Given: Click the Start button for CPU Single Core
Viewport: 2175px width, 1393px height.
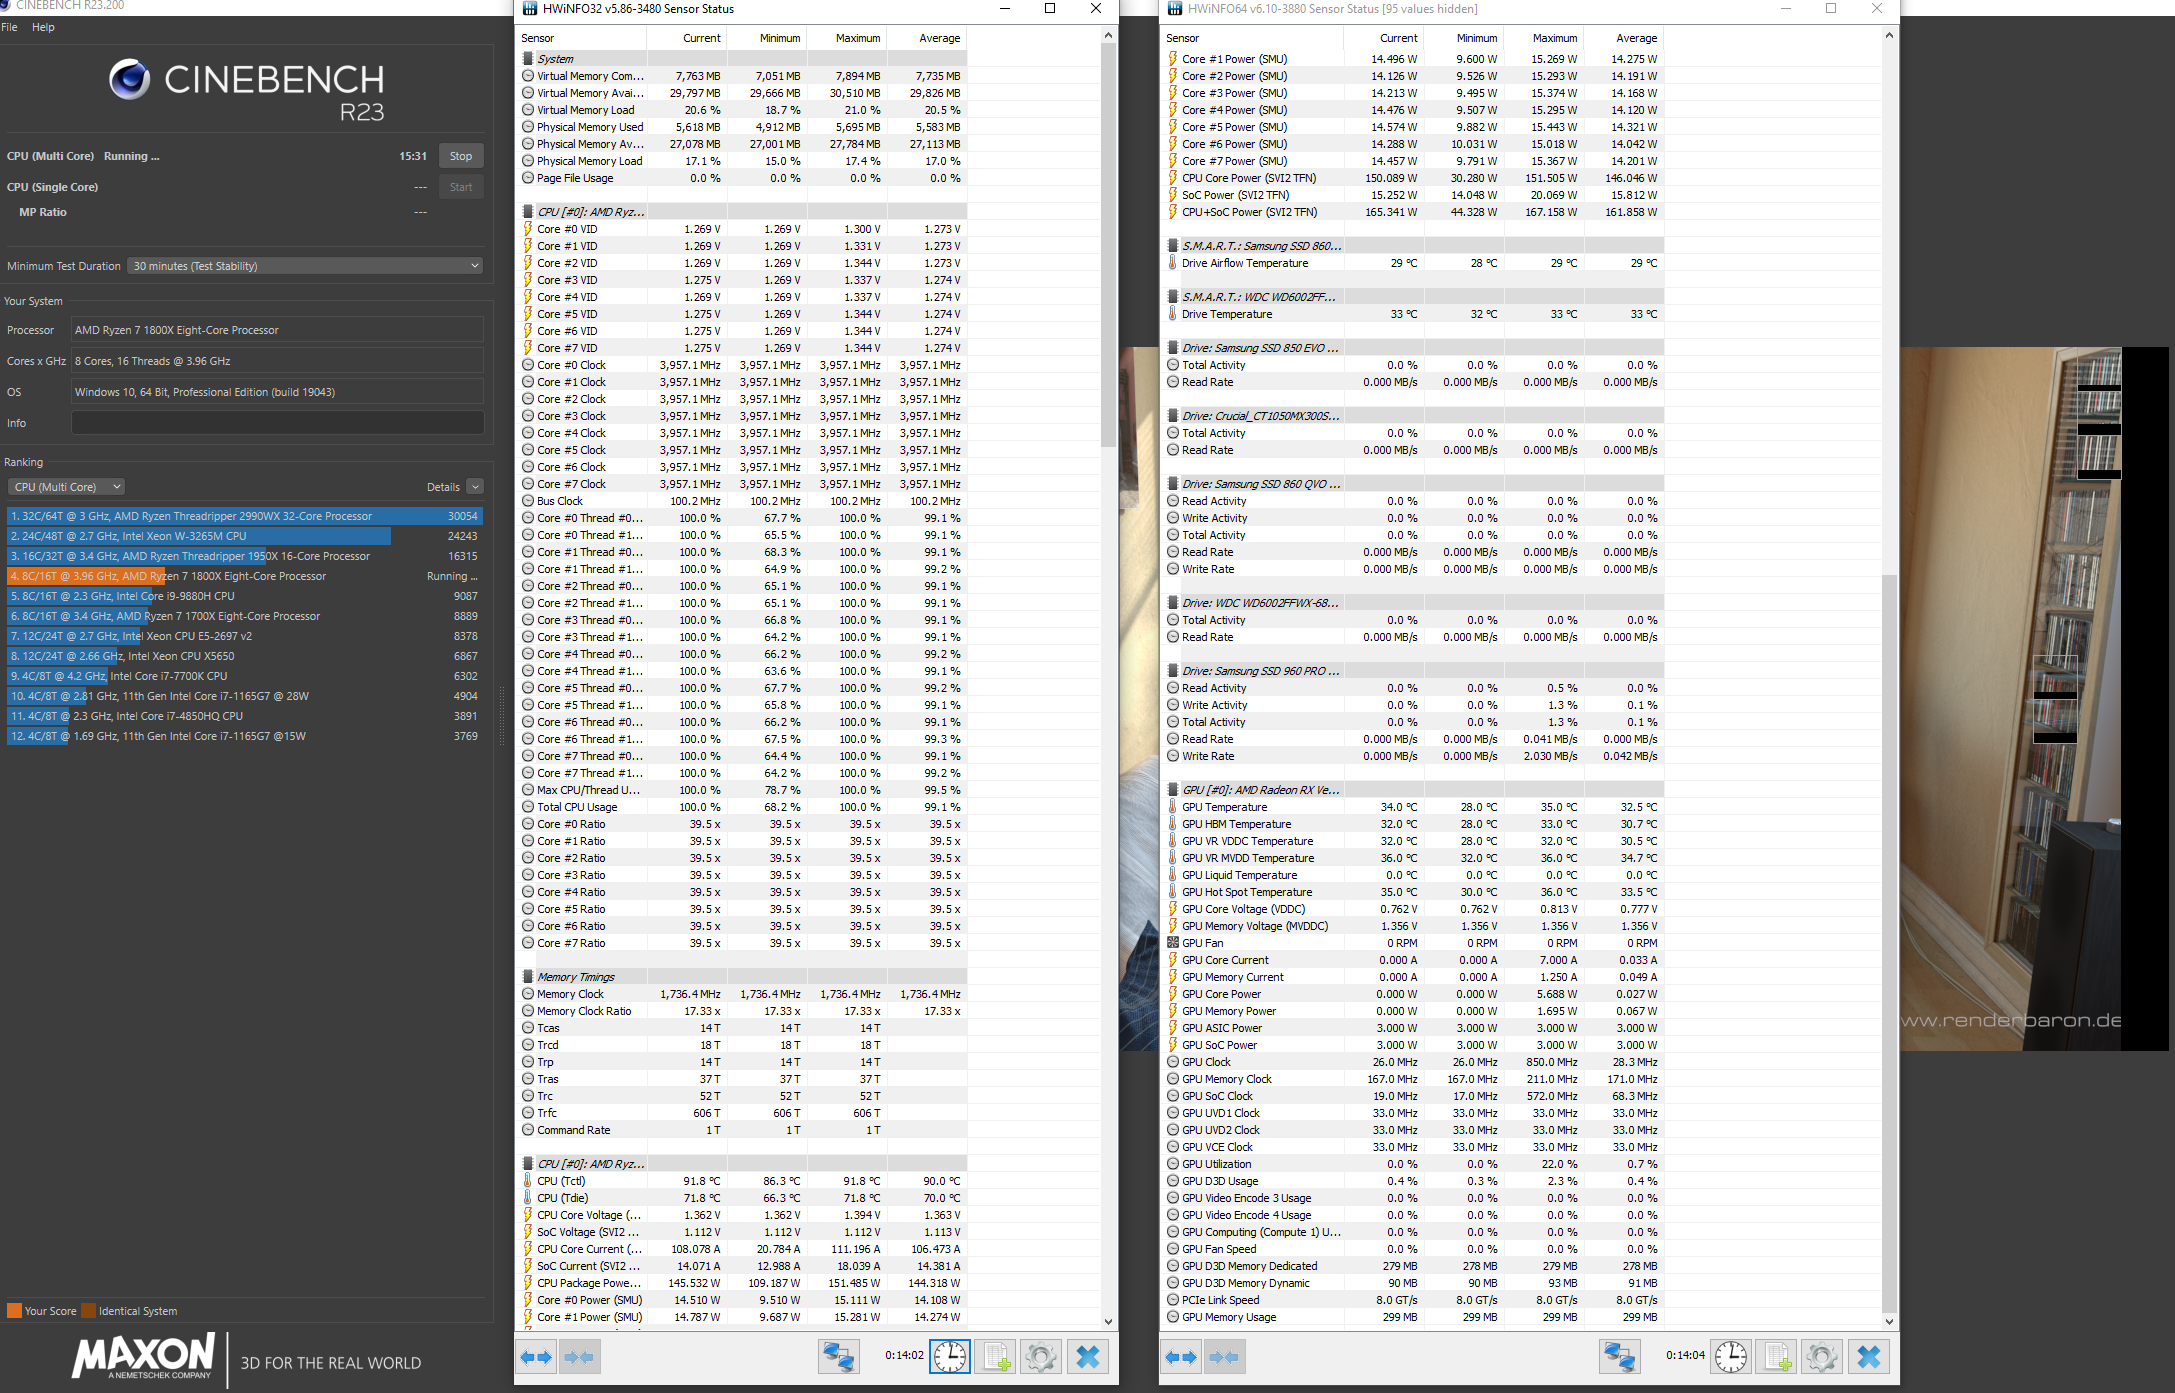Looking at the screenshot, I should tap(460, 187).
